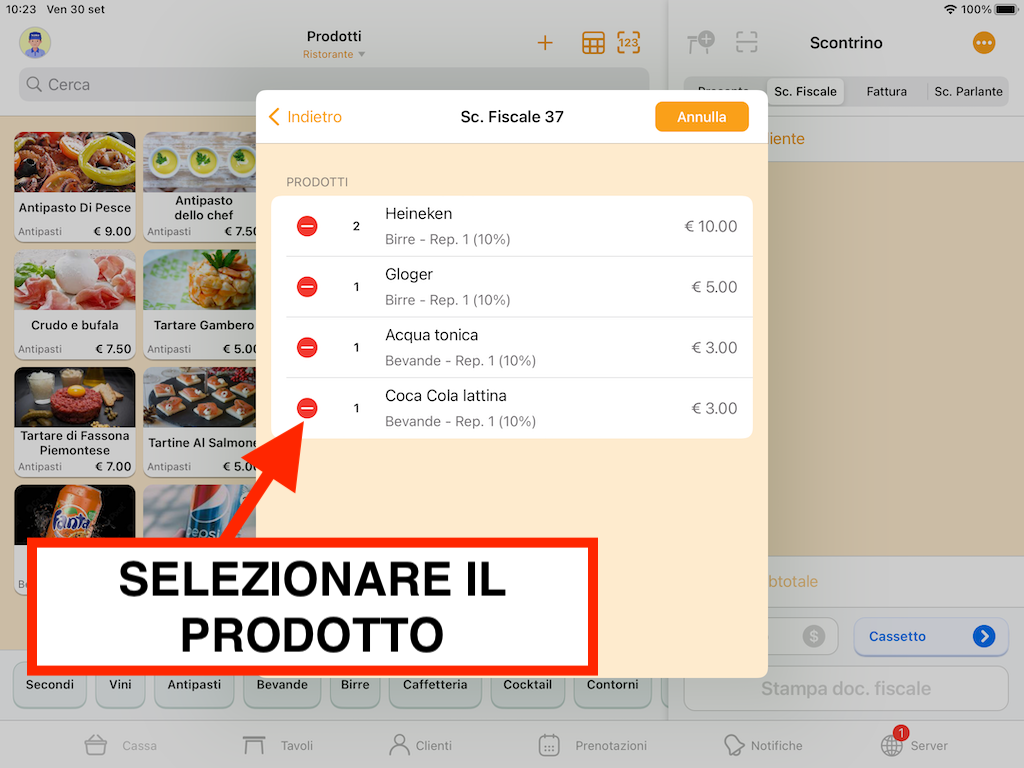Open the Prenotazioni tab
The image size is (1024, 768).
click(592, 745)
